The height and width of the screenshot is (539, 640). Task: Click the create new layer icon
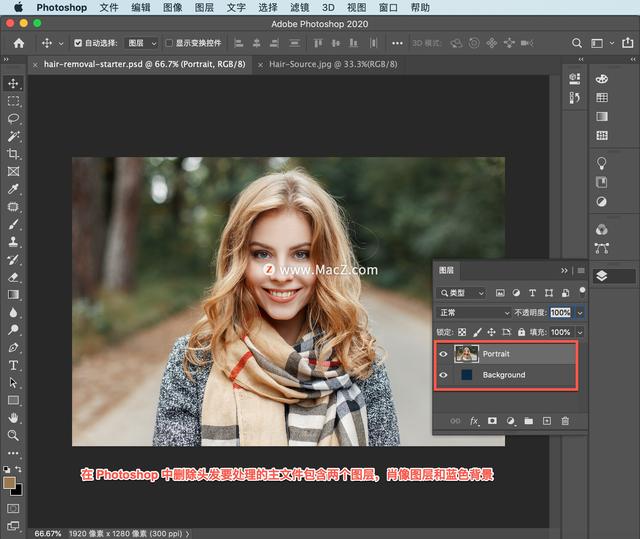546,422
